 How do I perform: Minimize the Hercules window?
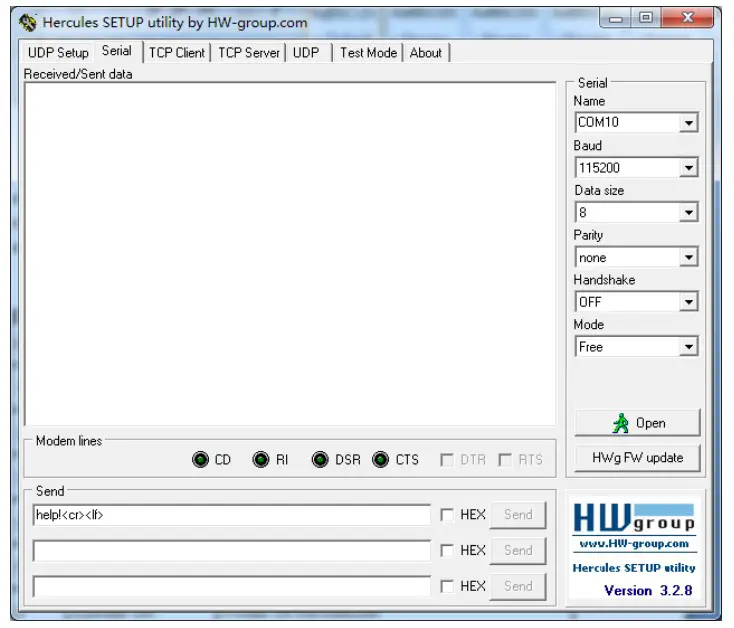click(616, 19)
